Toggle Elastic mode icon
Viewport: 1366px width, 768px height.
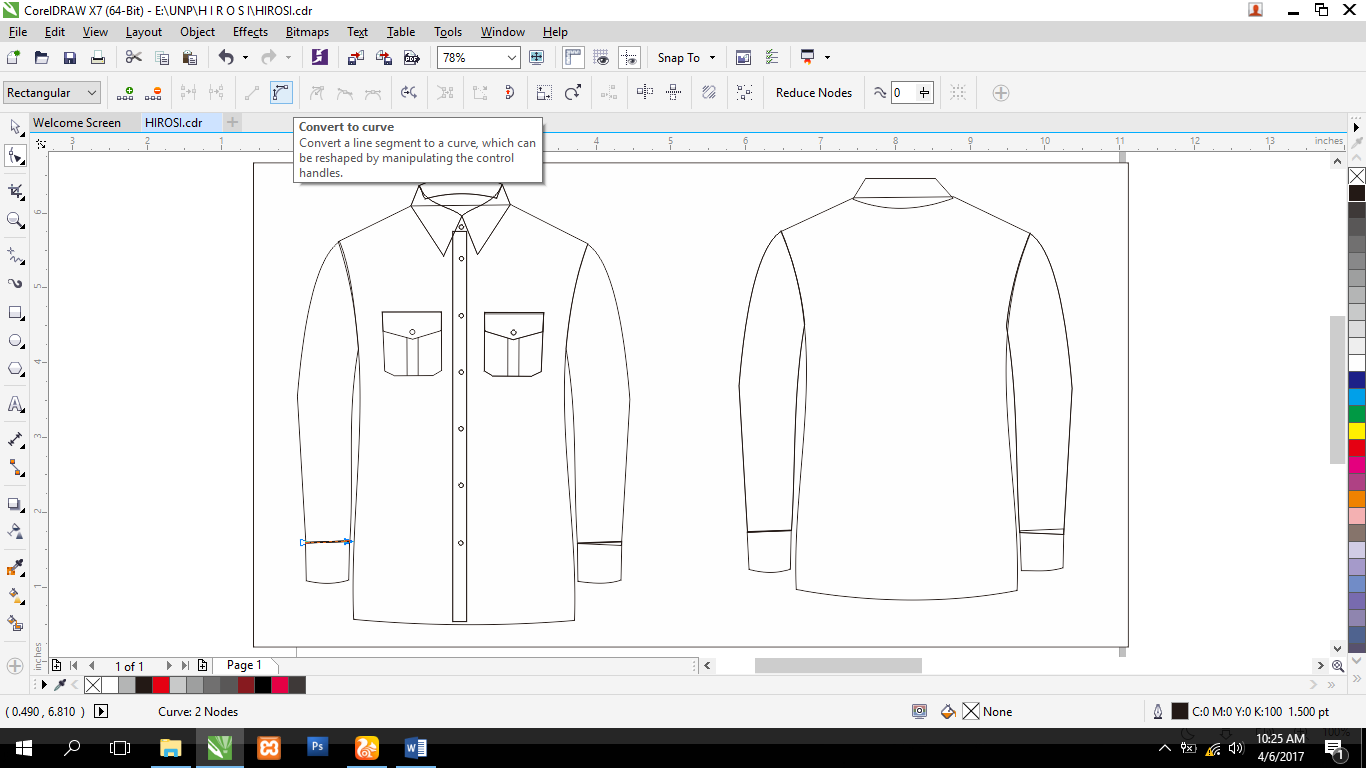(709, 93)
